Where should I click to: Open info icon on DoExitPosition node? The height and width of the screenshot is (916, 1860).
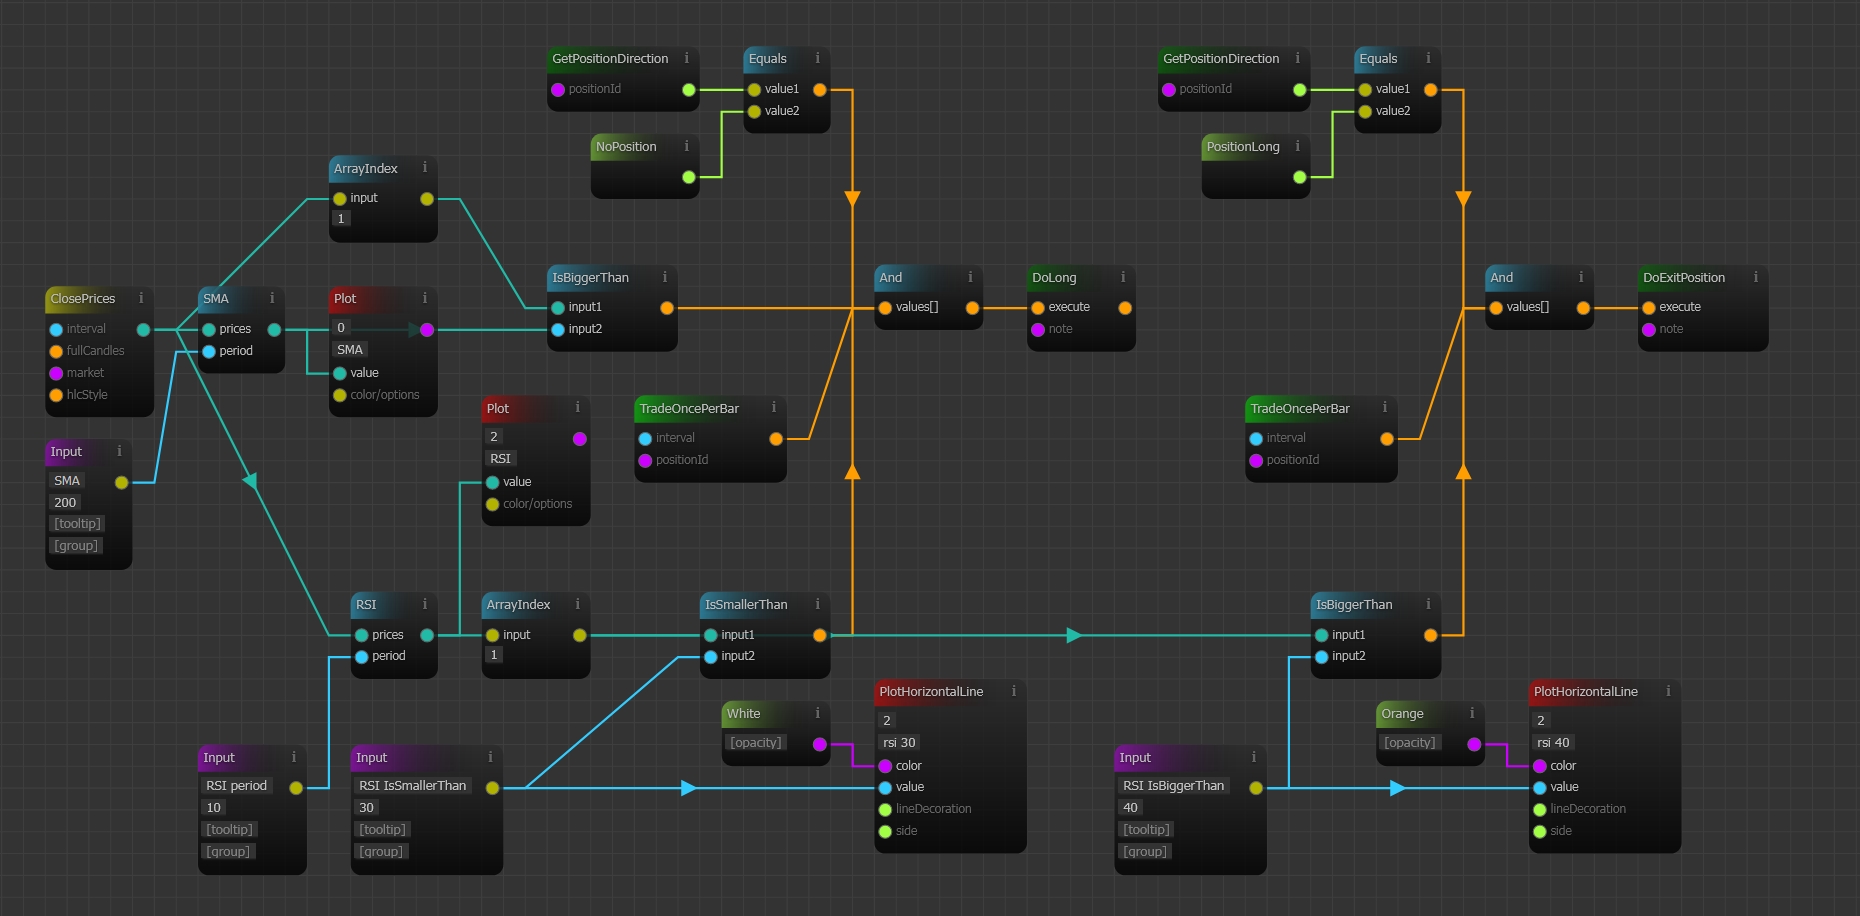point(1755,277)
